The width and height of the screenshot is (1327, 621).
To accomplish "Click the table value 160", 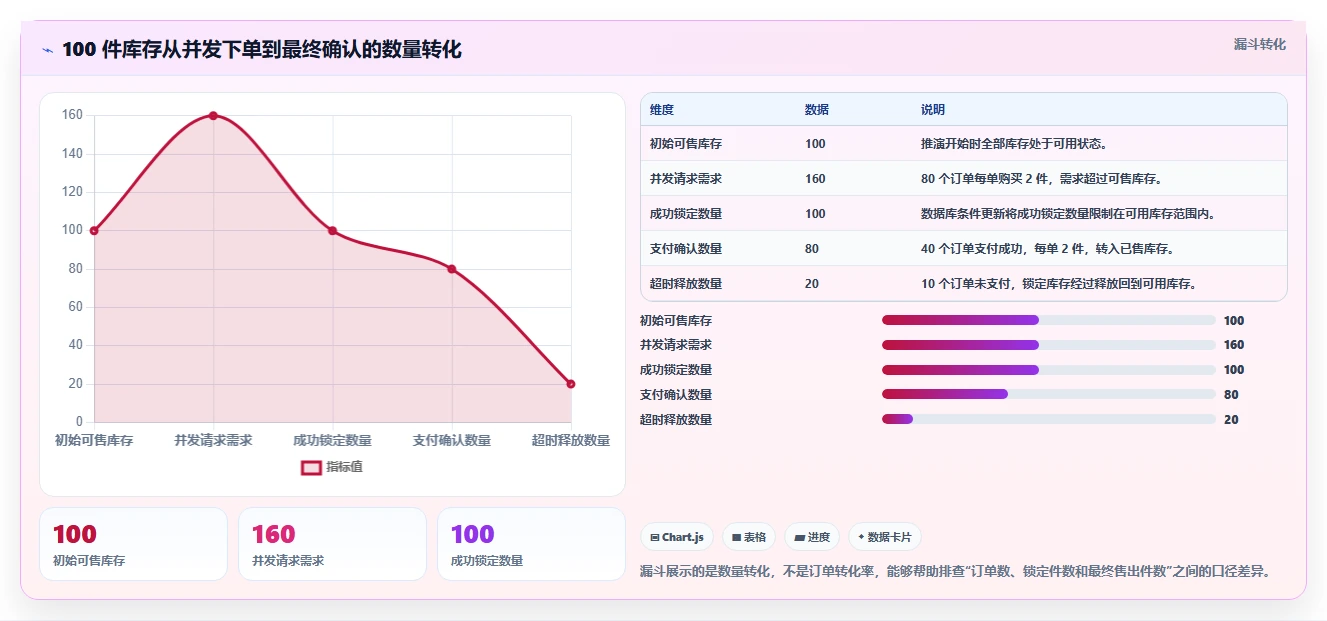I will click(815, 179).
